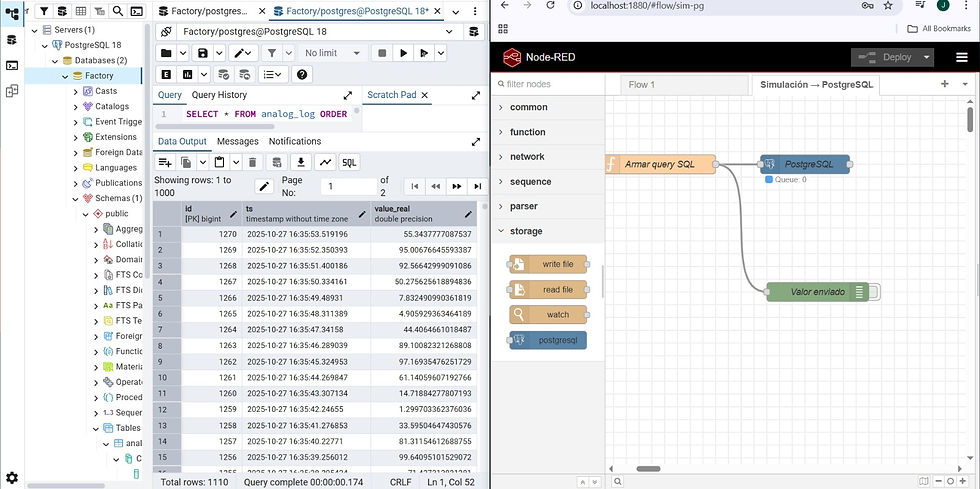Expand the network palette category
The height and width of the screenshot is (489, 980).
[548, 157]
